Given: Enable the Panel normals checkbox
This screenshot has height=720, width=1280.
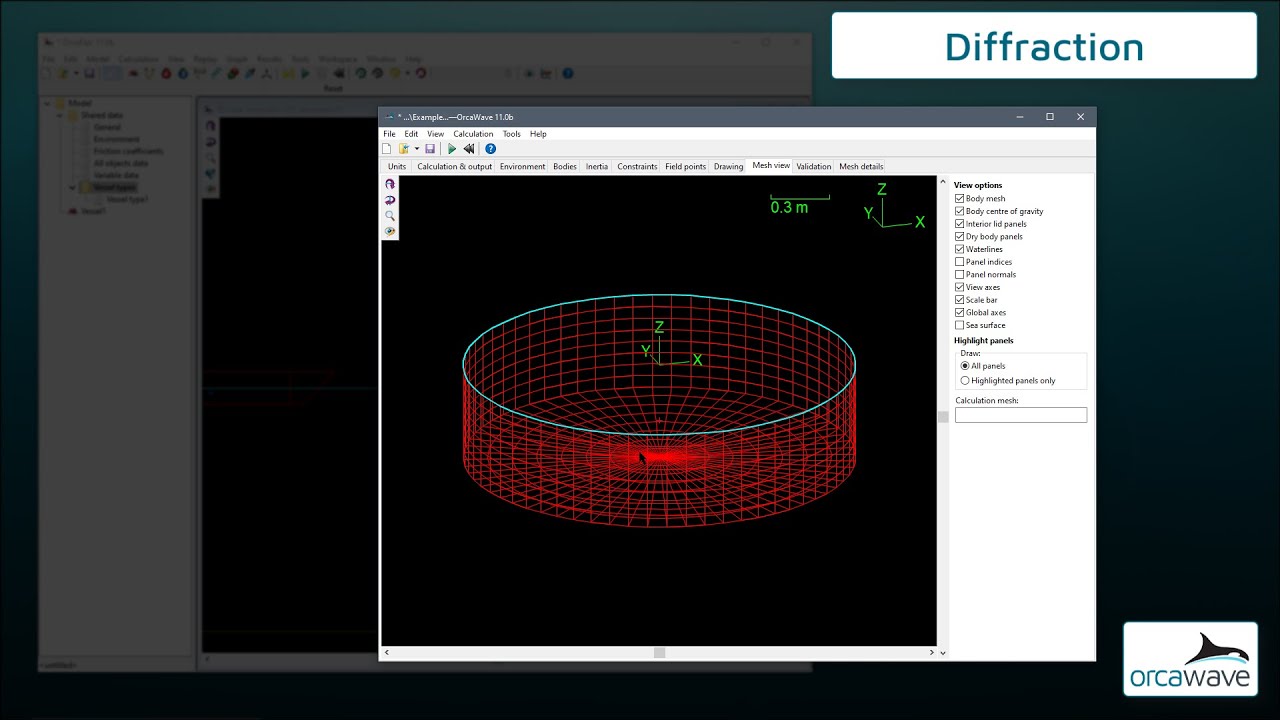Looking at the screenshot, I should [x=960, y=274].
